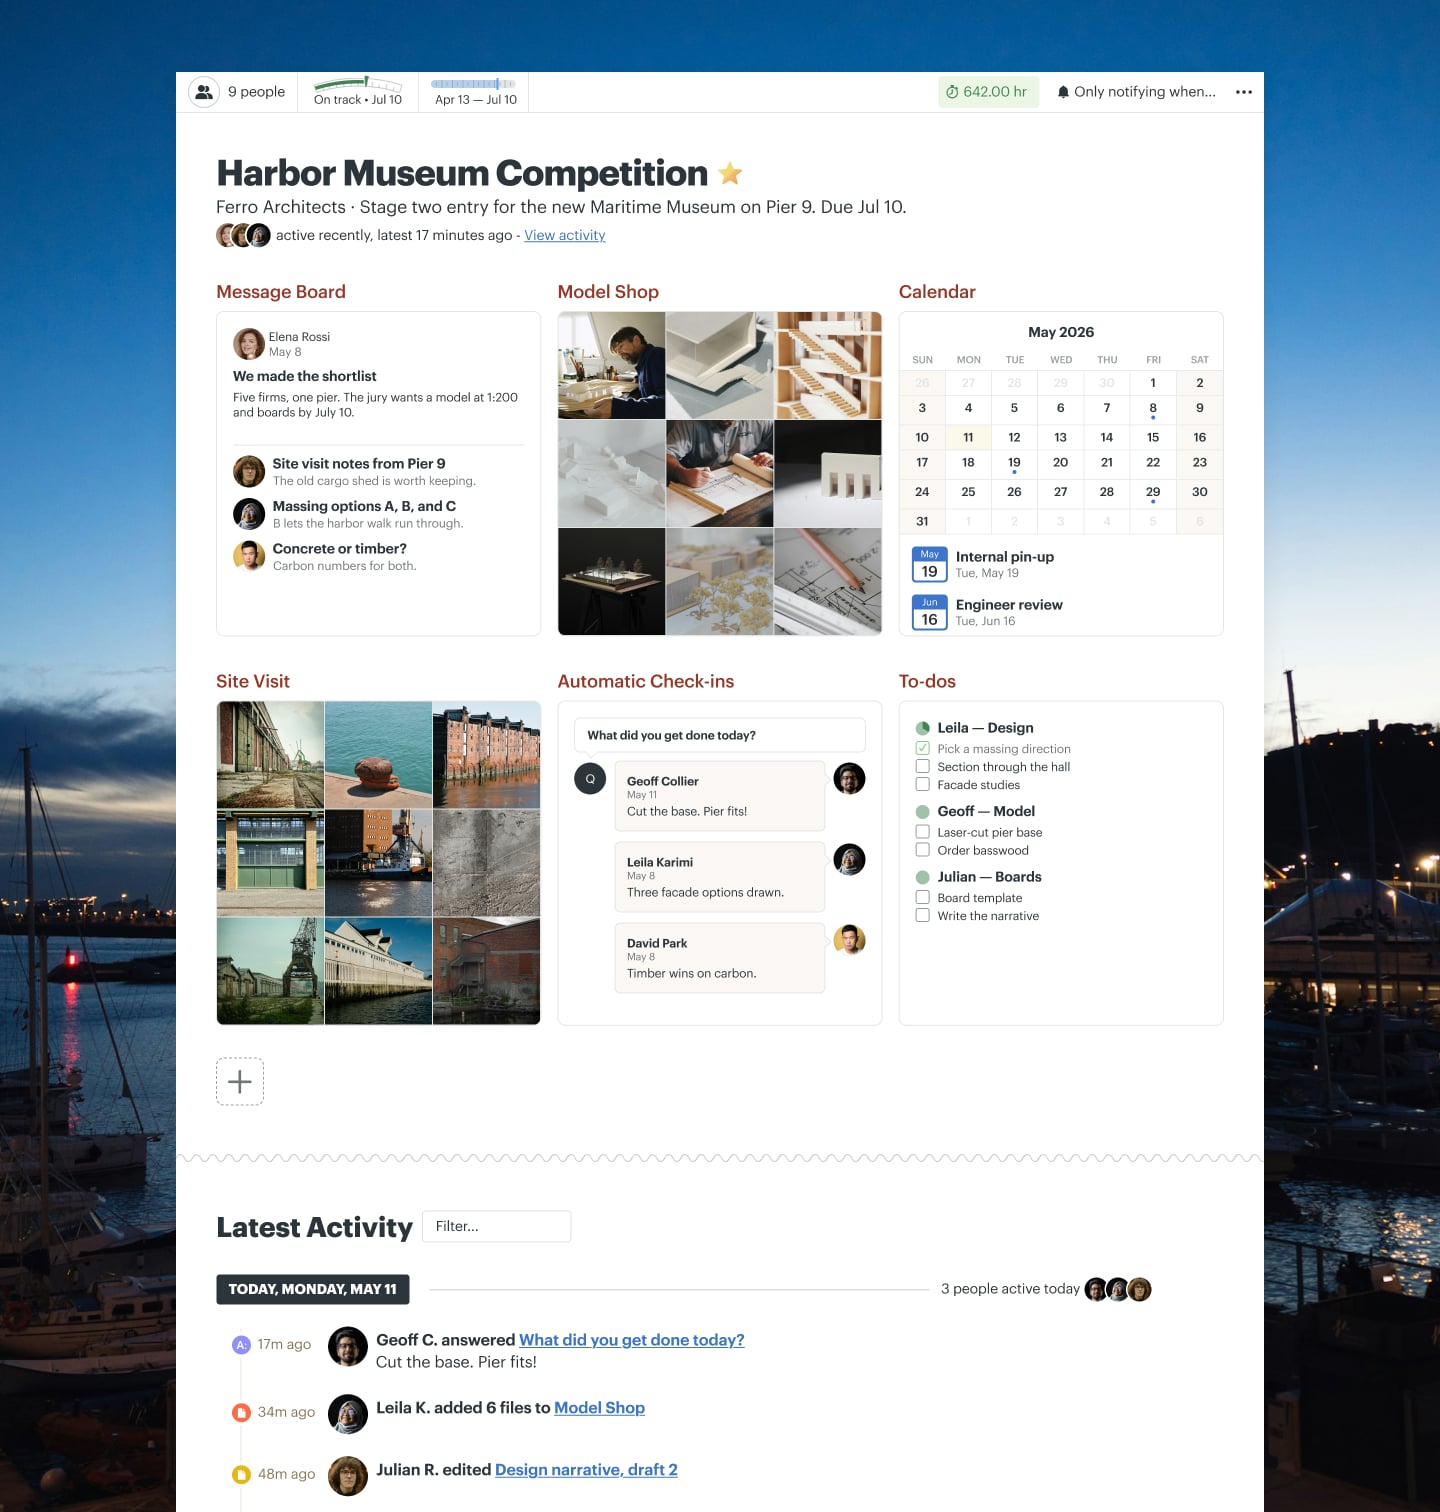Check the 'Write the narrative' to-do

coord(922,916)
